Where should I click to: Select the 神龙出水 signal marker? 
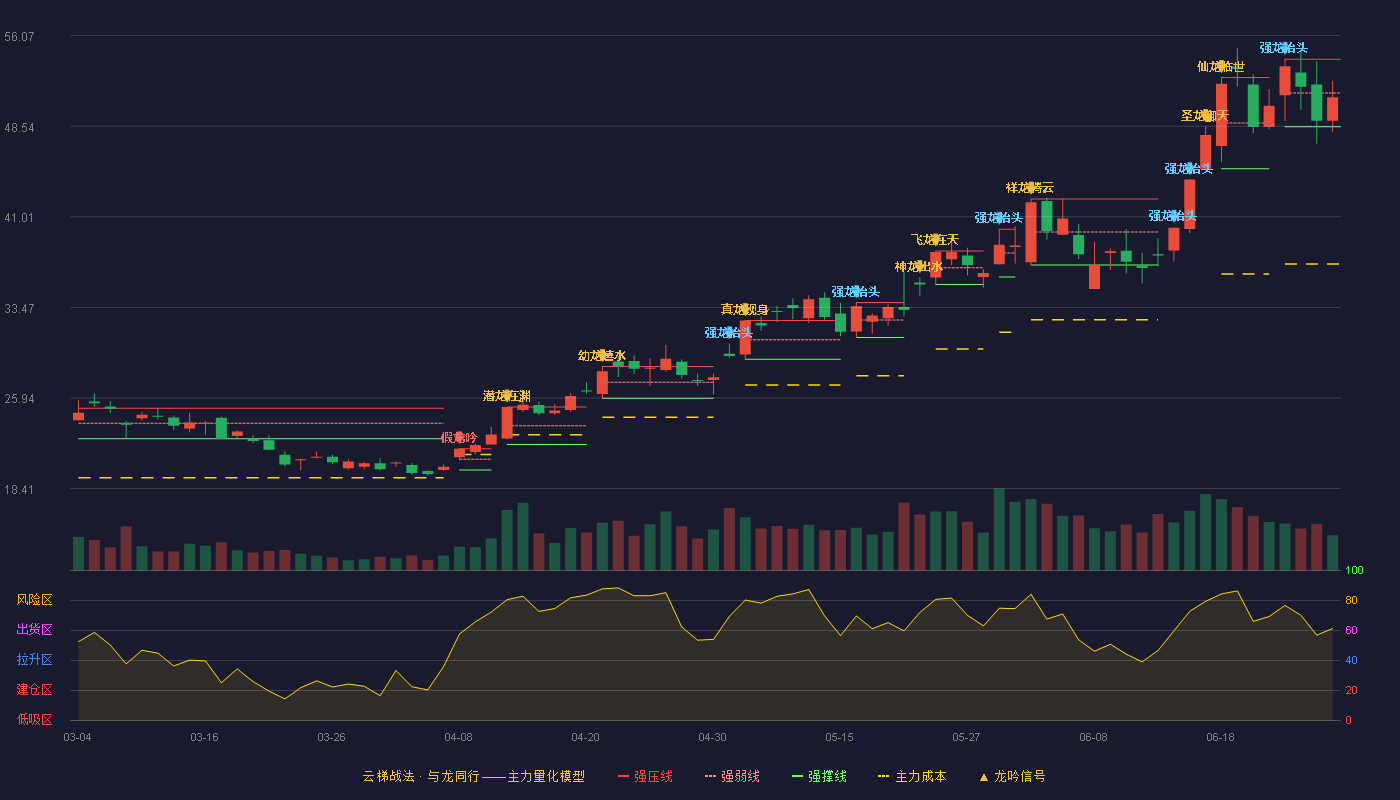tap(918, 267)
